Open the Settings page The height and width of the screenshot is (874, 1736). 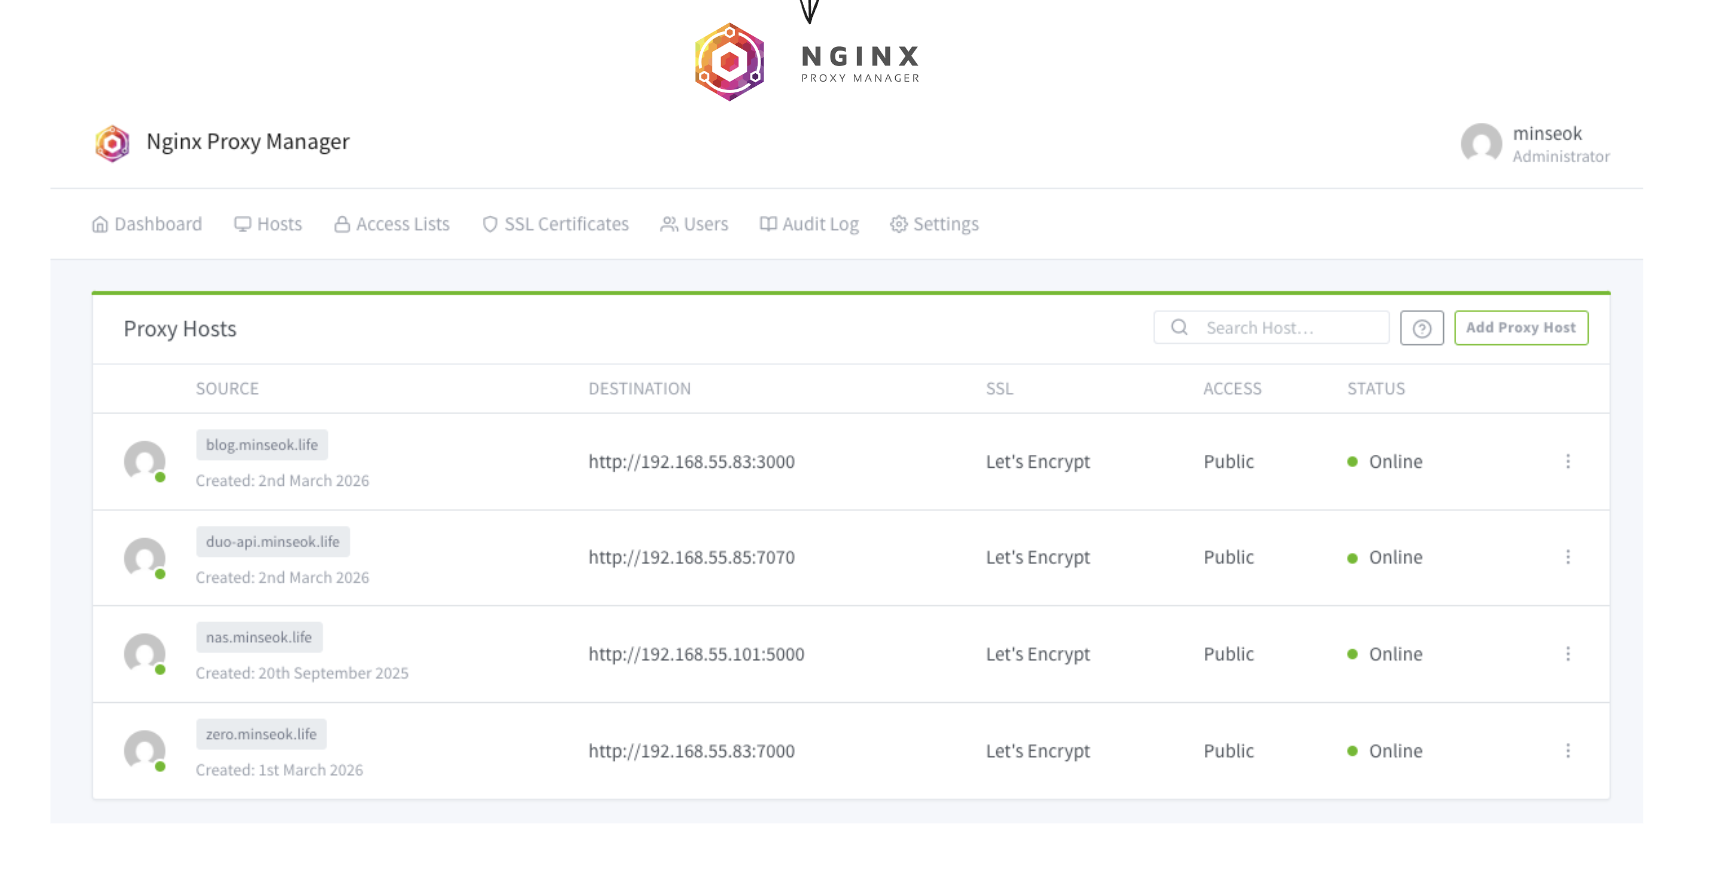(x=934, y=224)
